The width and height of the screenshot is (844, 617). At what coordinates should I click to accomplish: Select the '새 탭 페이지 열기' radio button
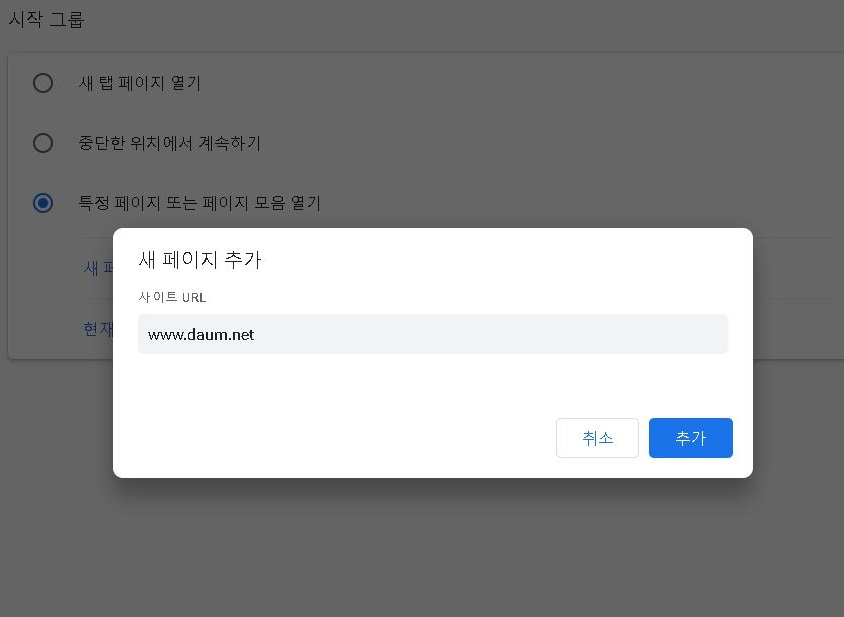point(43,83)
